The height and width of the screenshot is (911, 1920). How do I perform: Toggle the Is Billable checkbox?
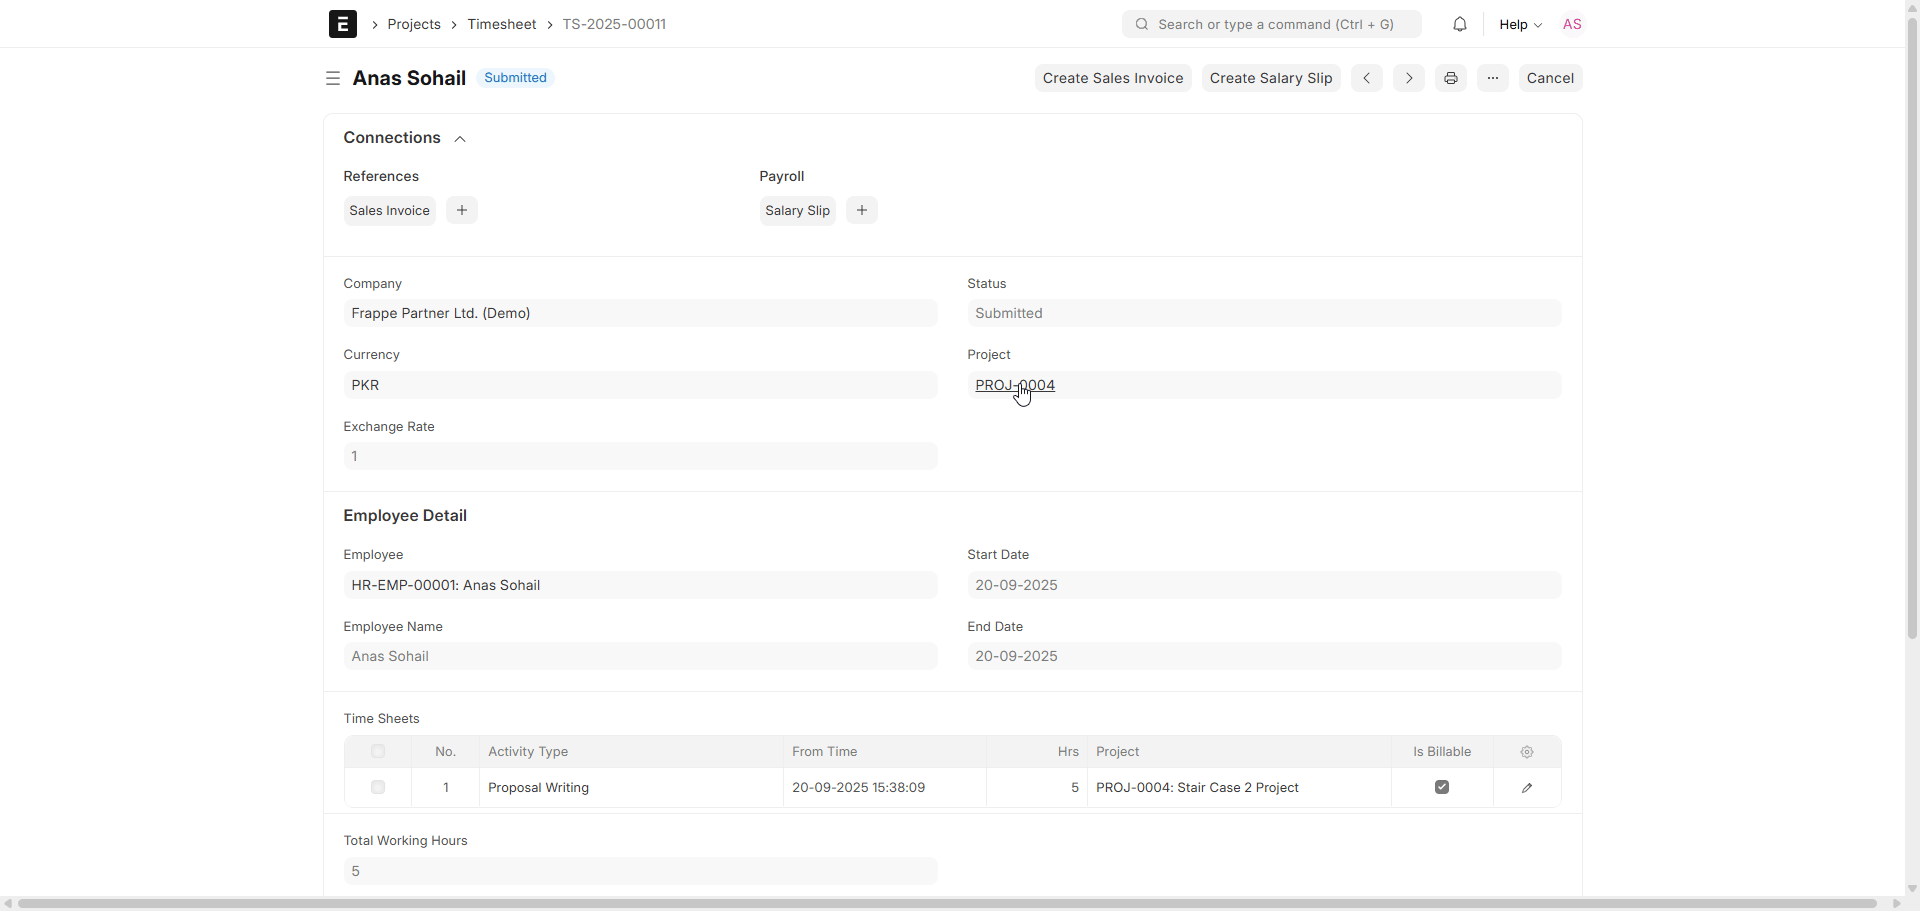1441,788
